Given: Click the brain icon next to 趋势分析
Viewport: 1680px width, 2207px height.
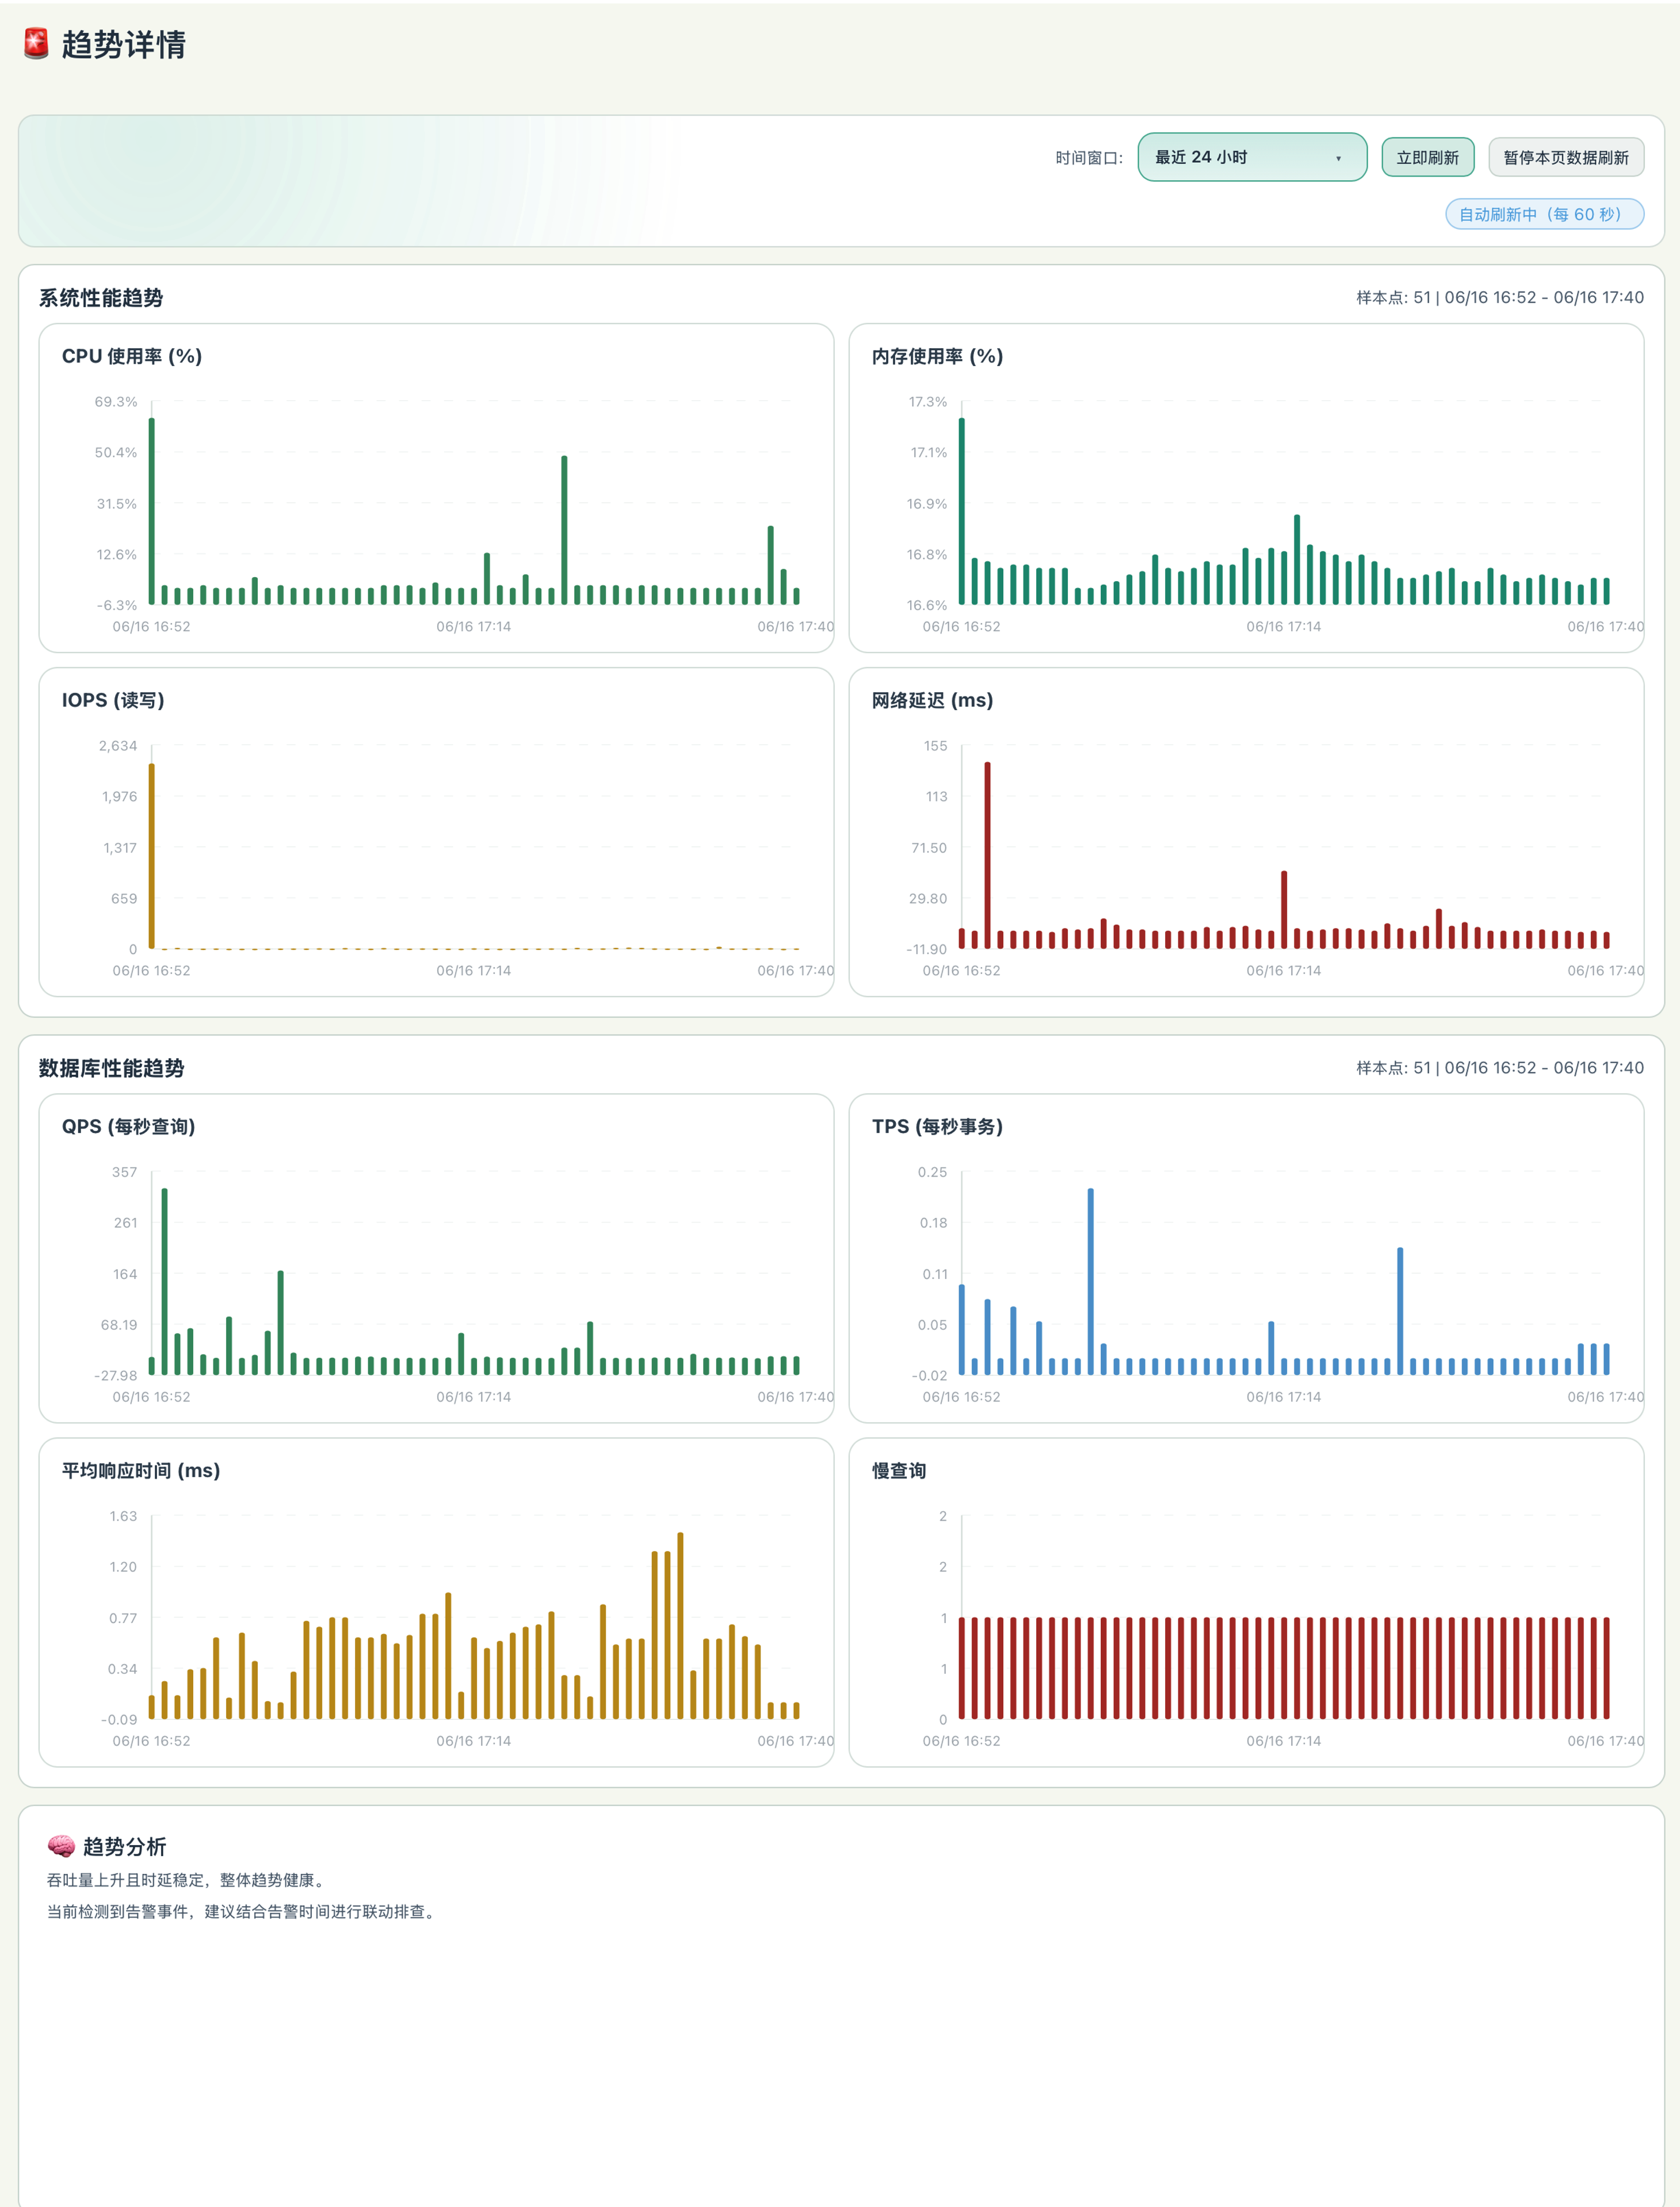Looking at the screenshot, I should coord(61,1846).
